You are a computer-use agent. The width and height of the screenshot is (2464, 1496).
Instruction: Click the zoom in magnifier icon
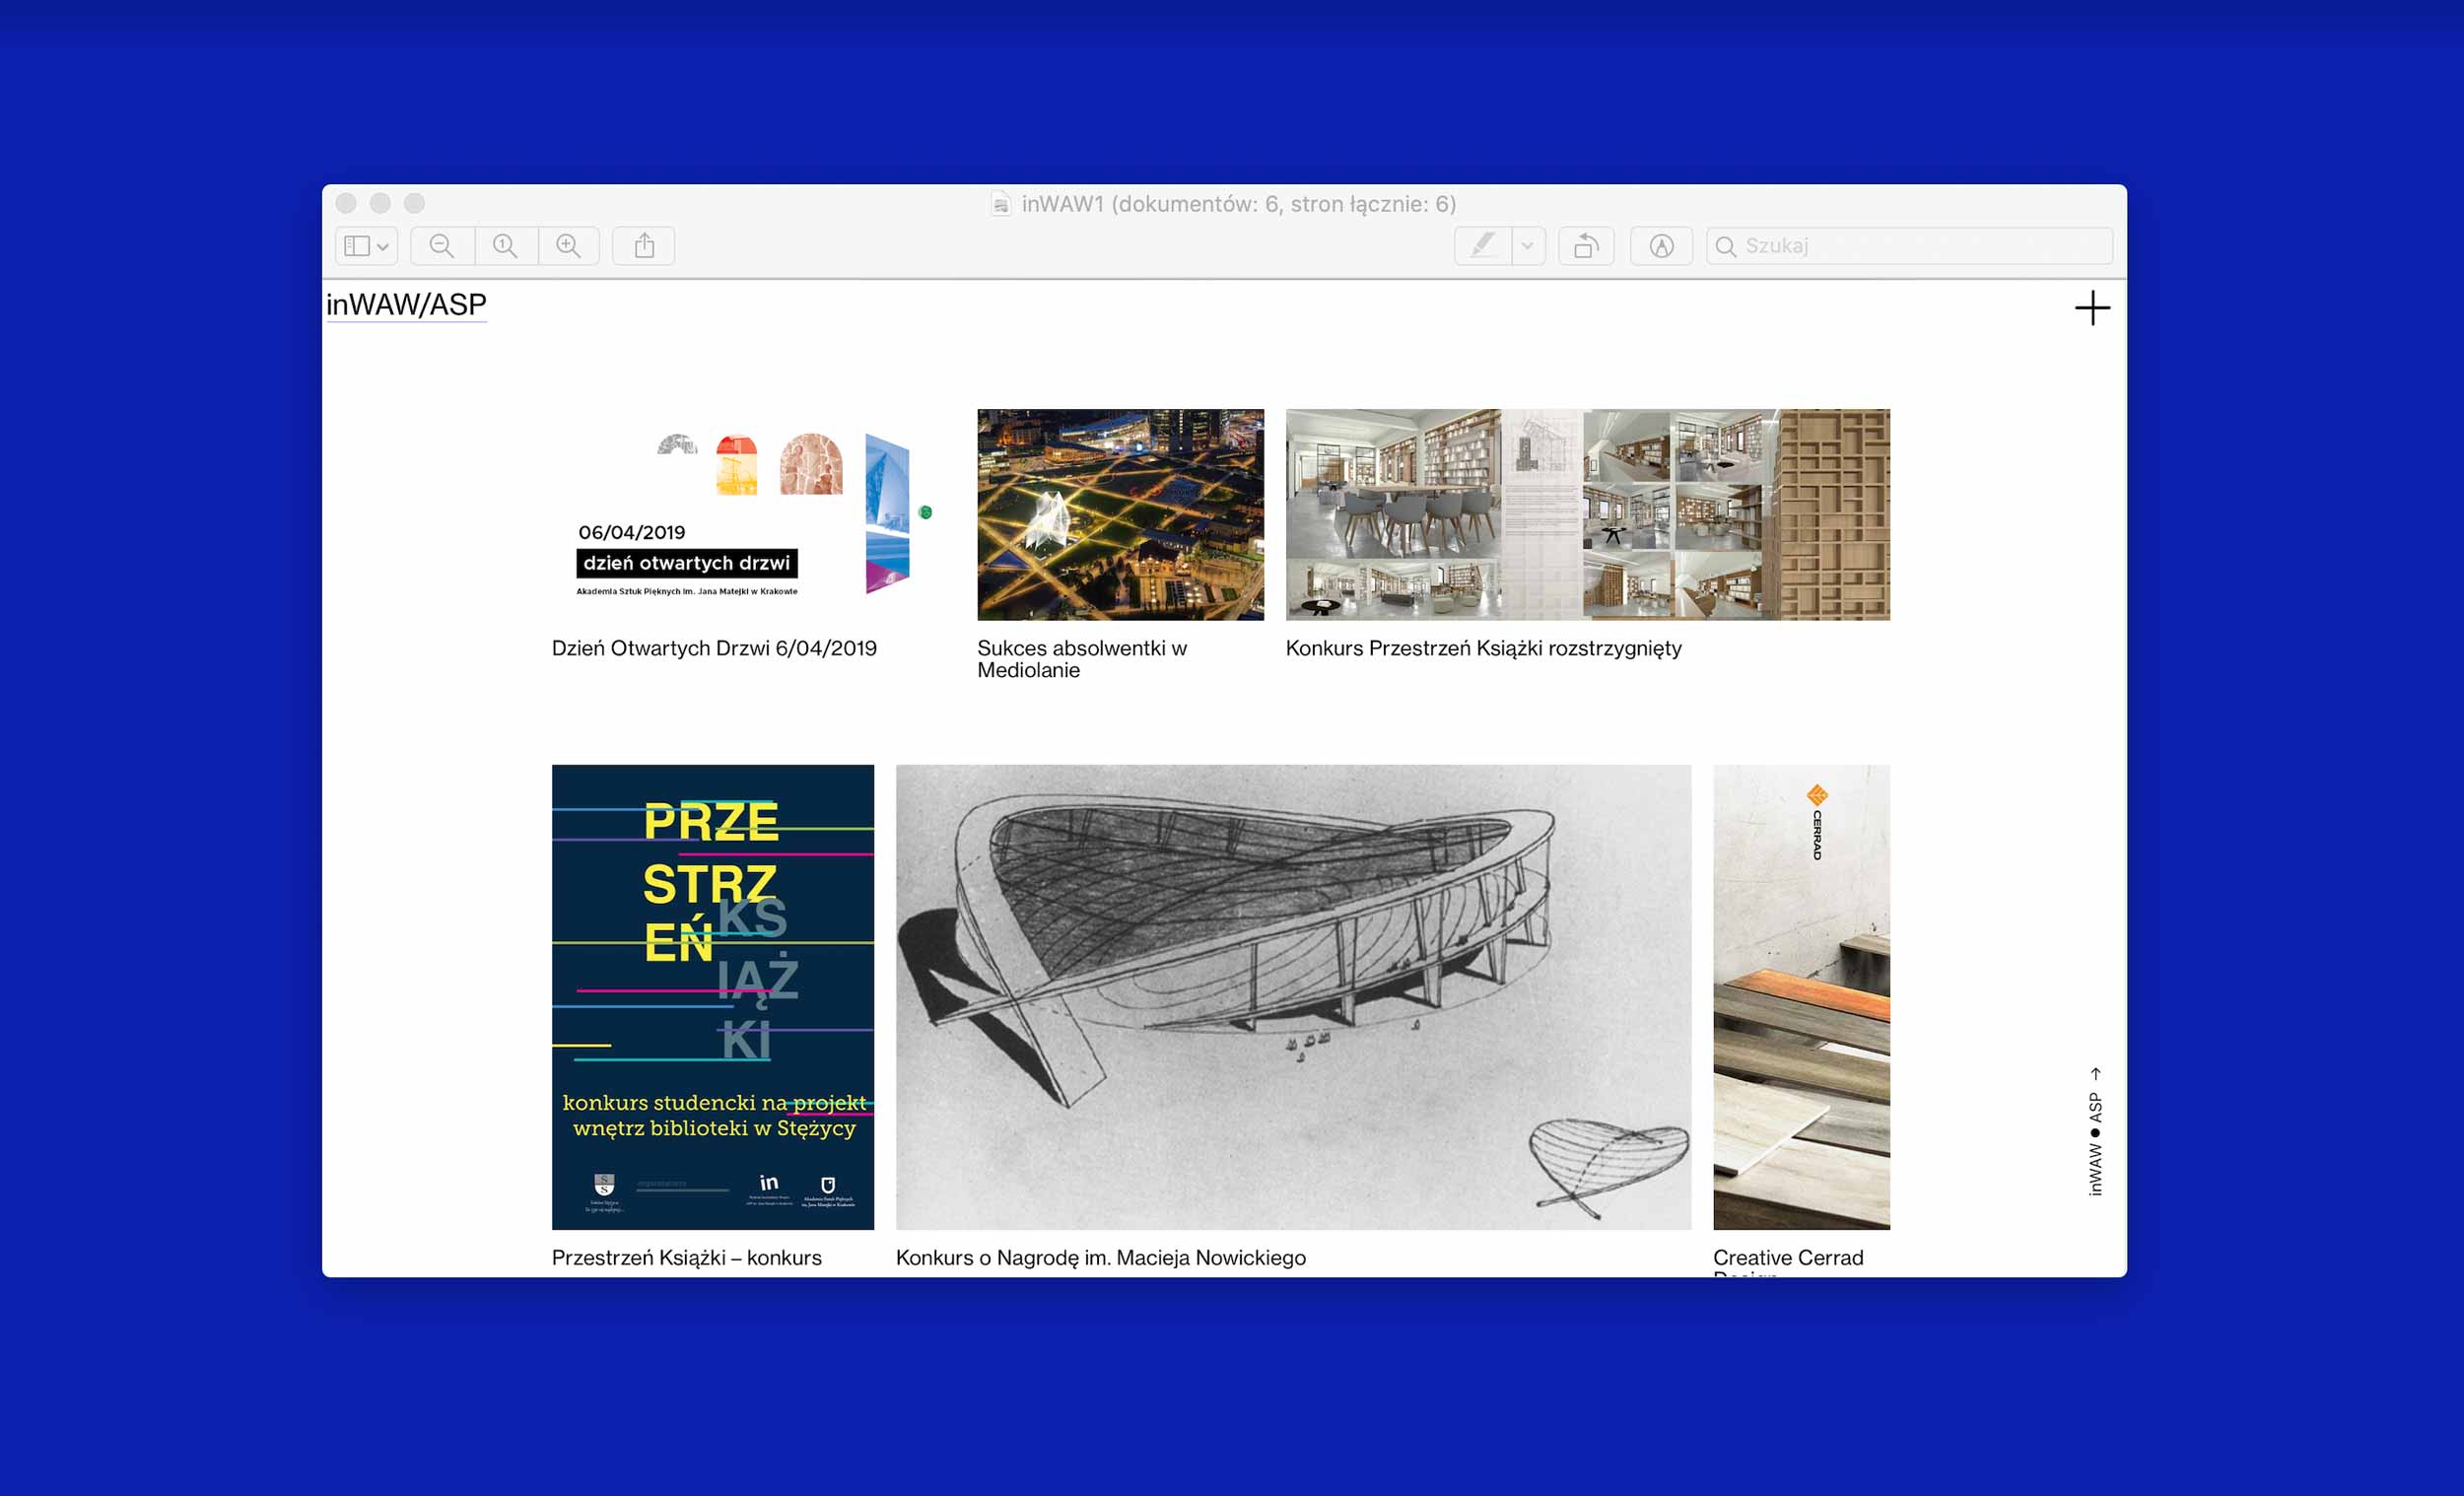(x=568, y=246)
